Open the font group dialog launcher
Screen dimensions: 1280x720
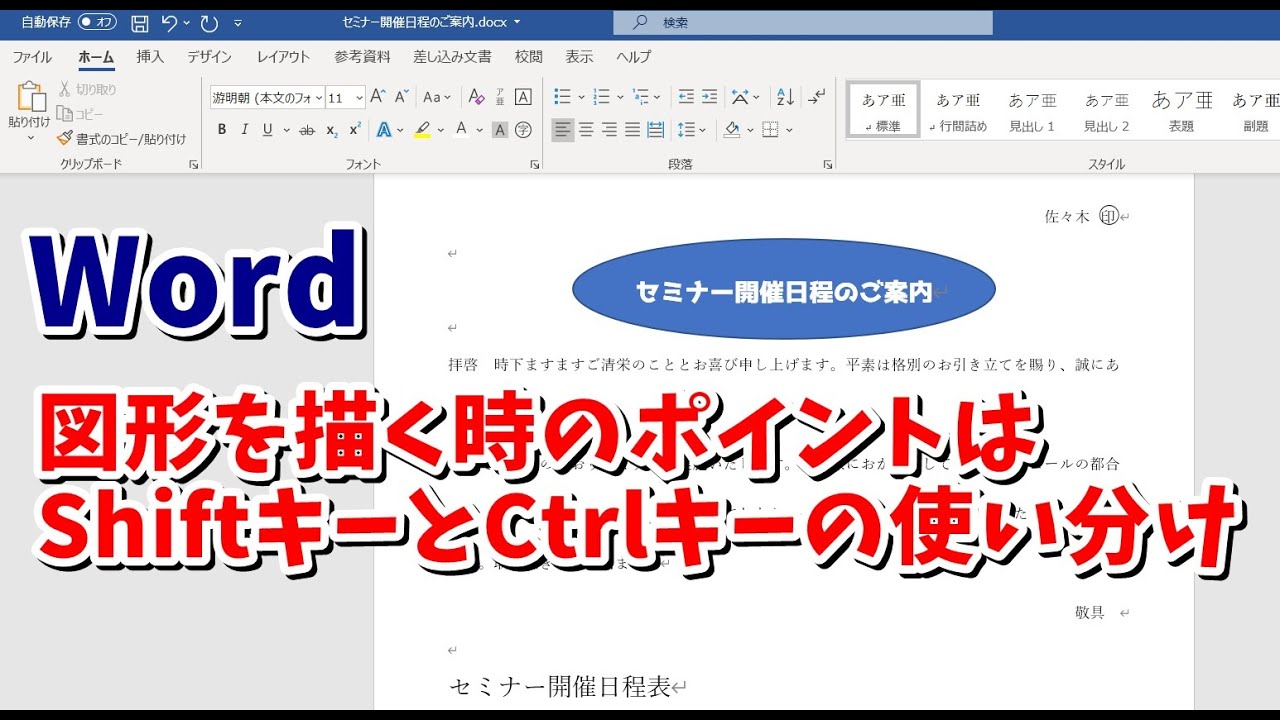534,164
